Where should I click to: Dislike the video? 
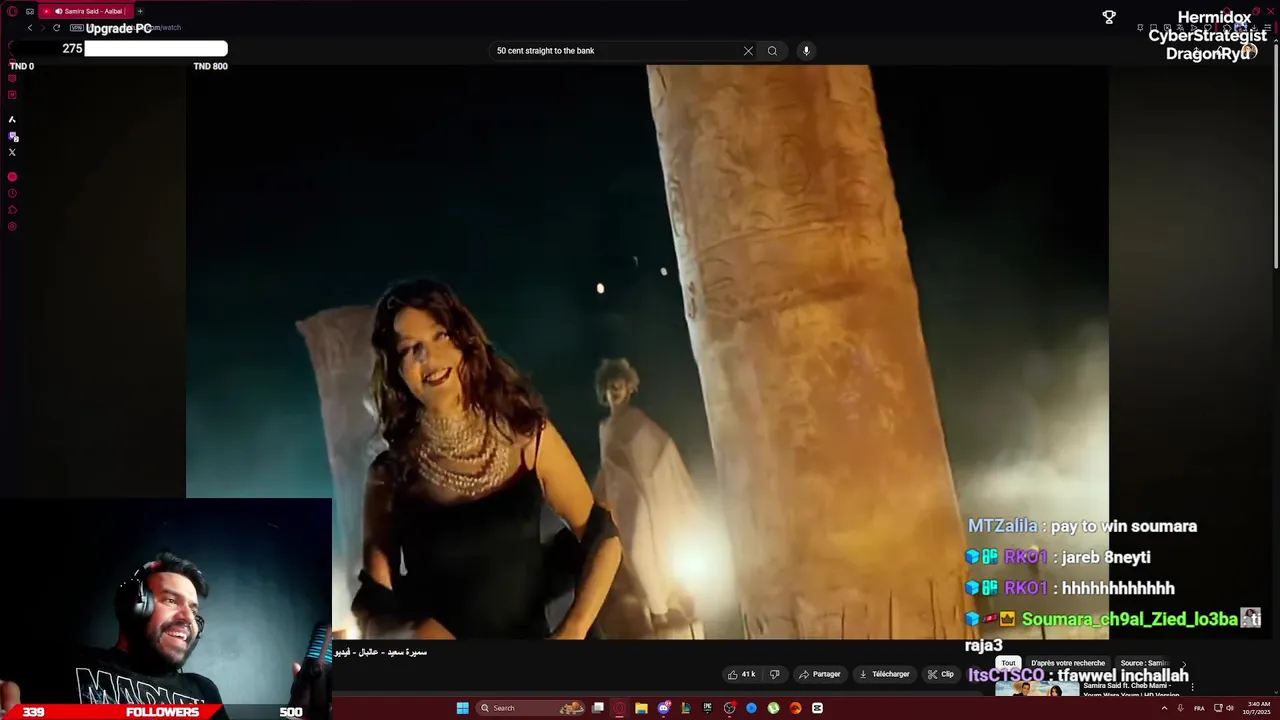point(774,674)
